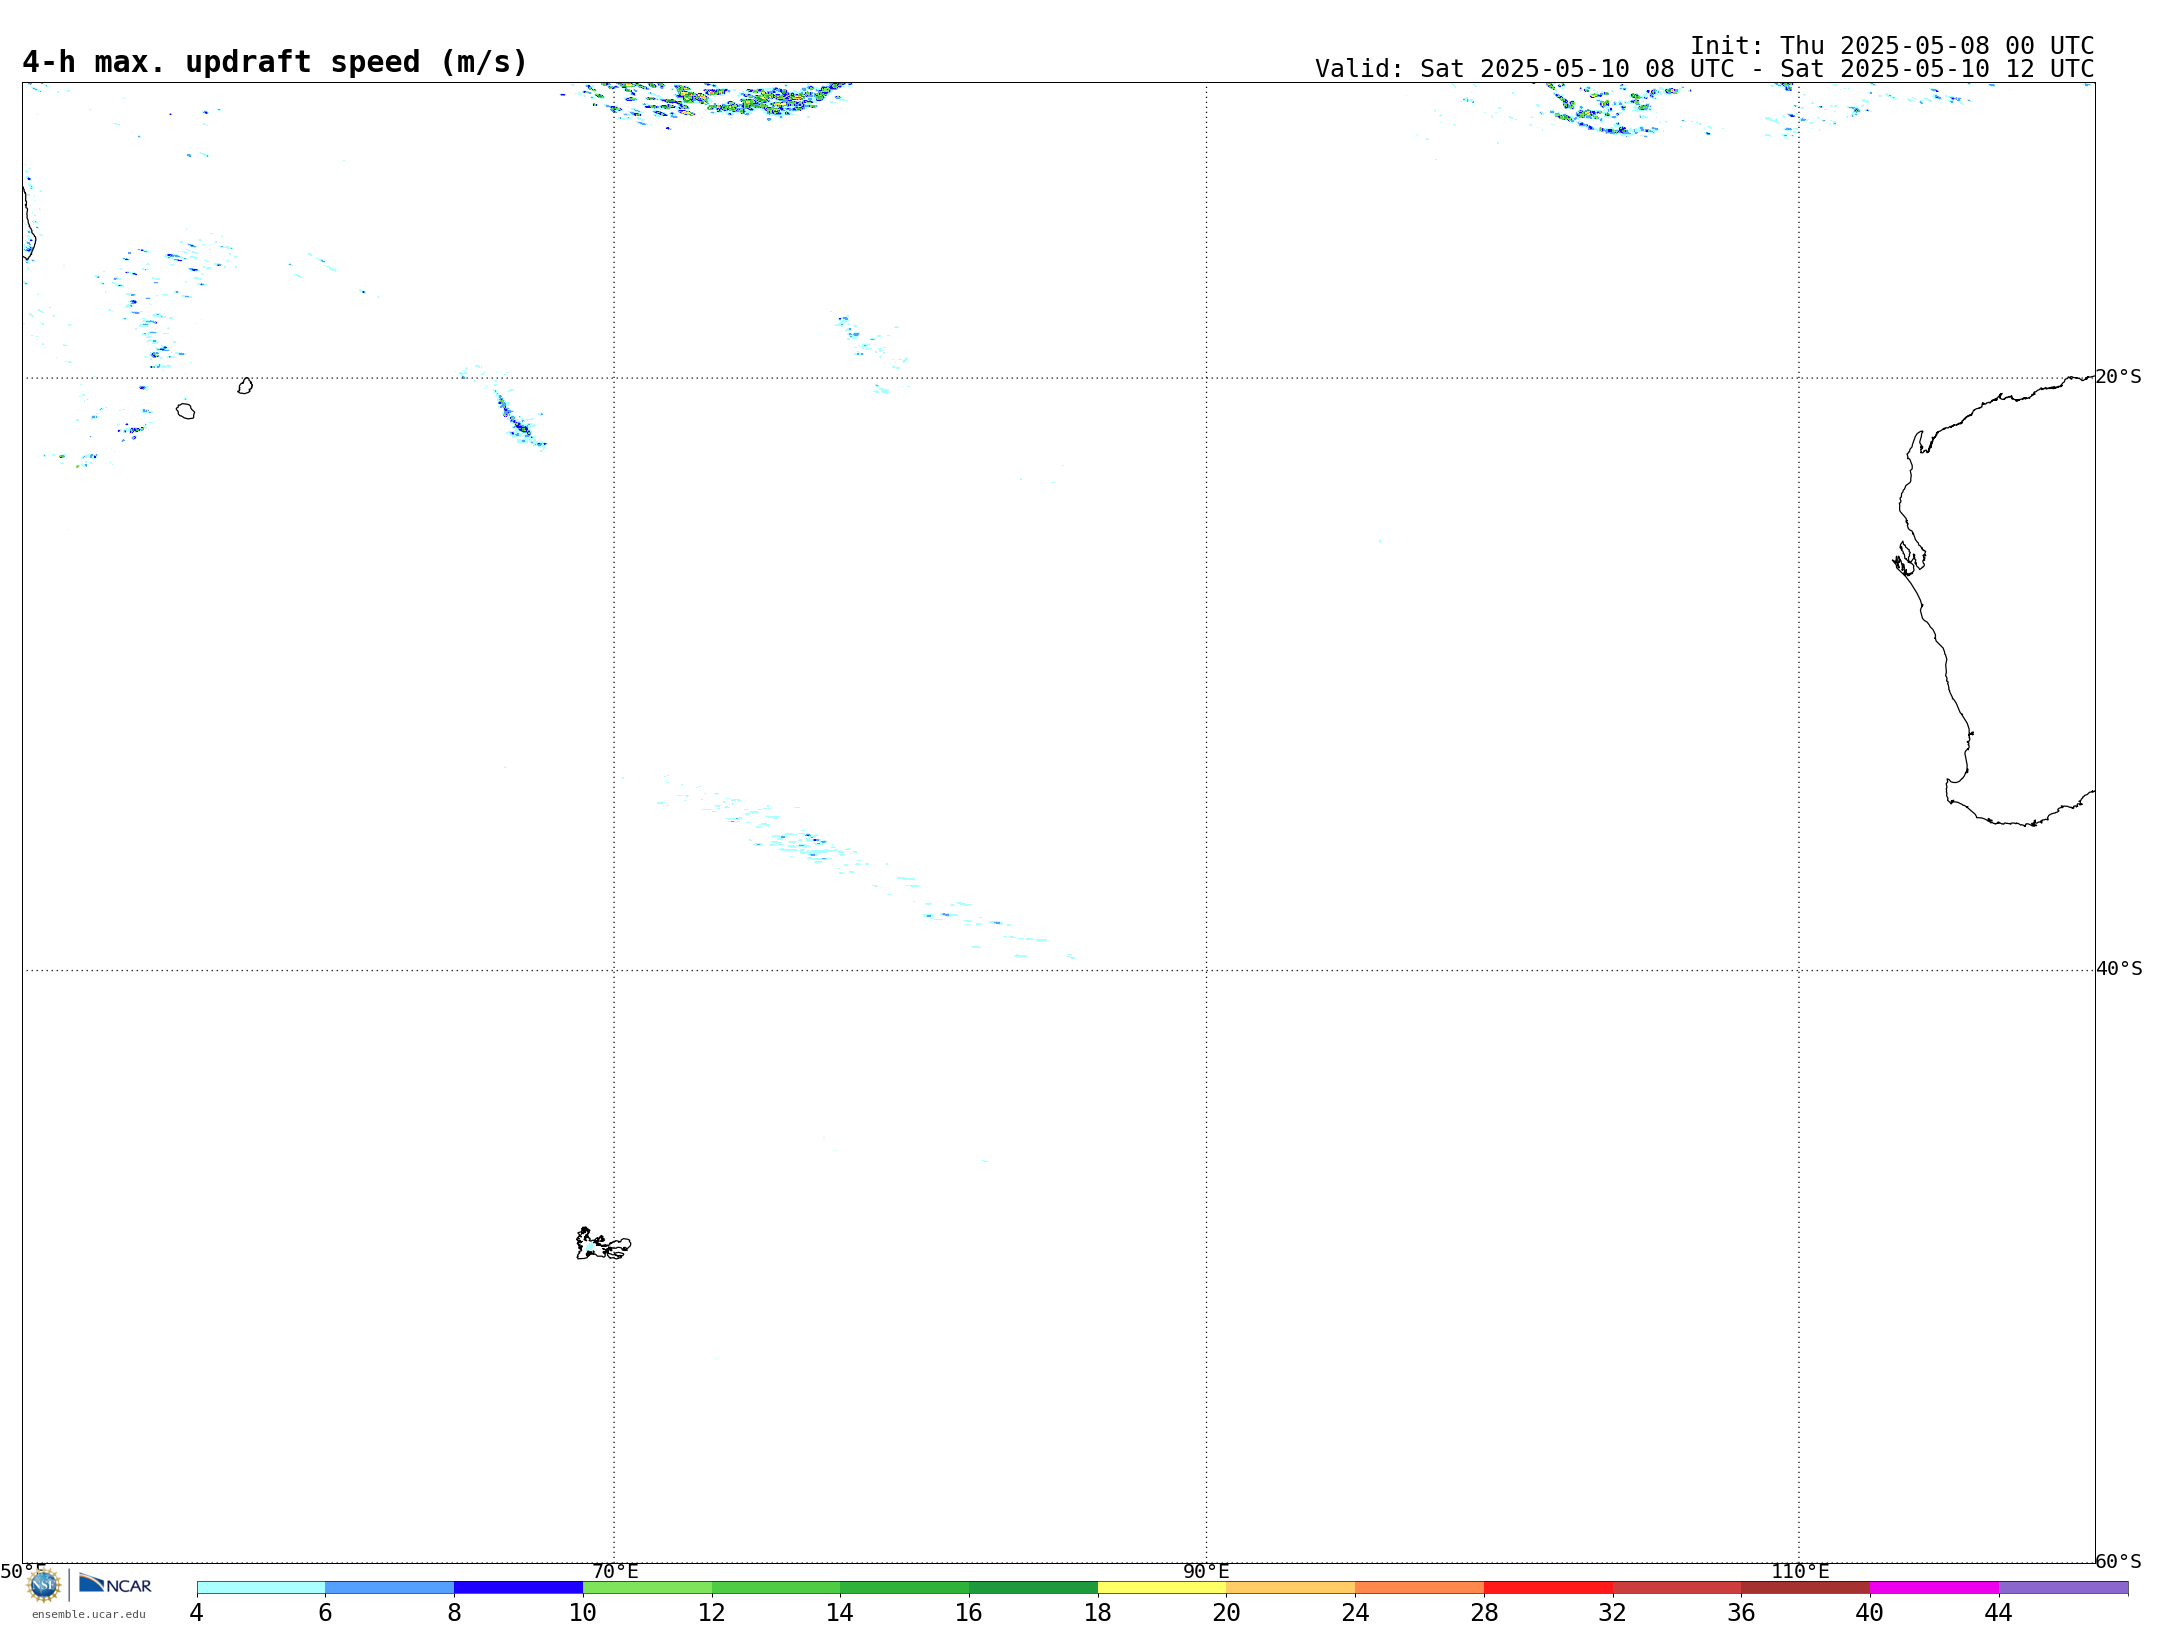Viewport: 2160px width, 1626px height.
Task: Click the light blue 6-8 color swatch
Action: click(390, 1588)
